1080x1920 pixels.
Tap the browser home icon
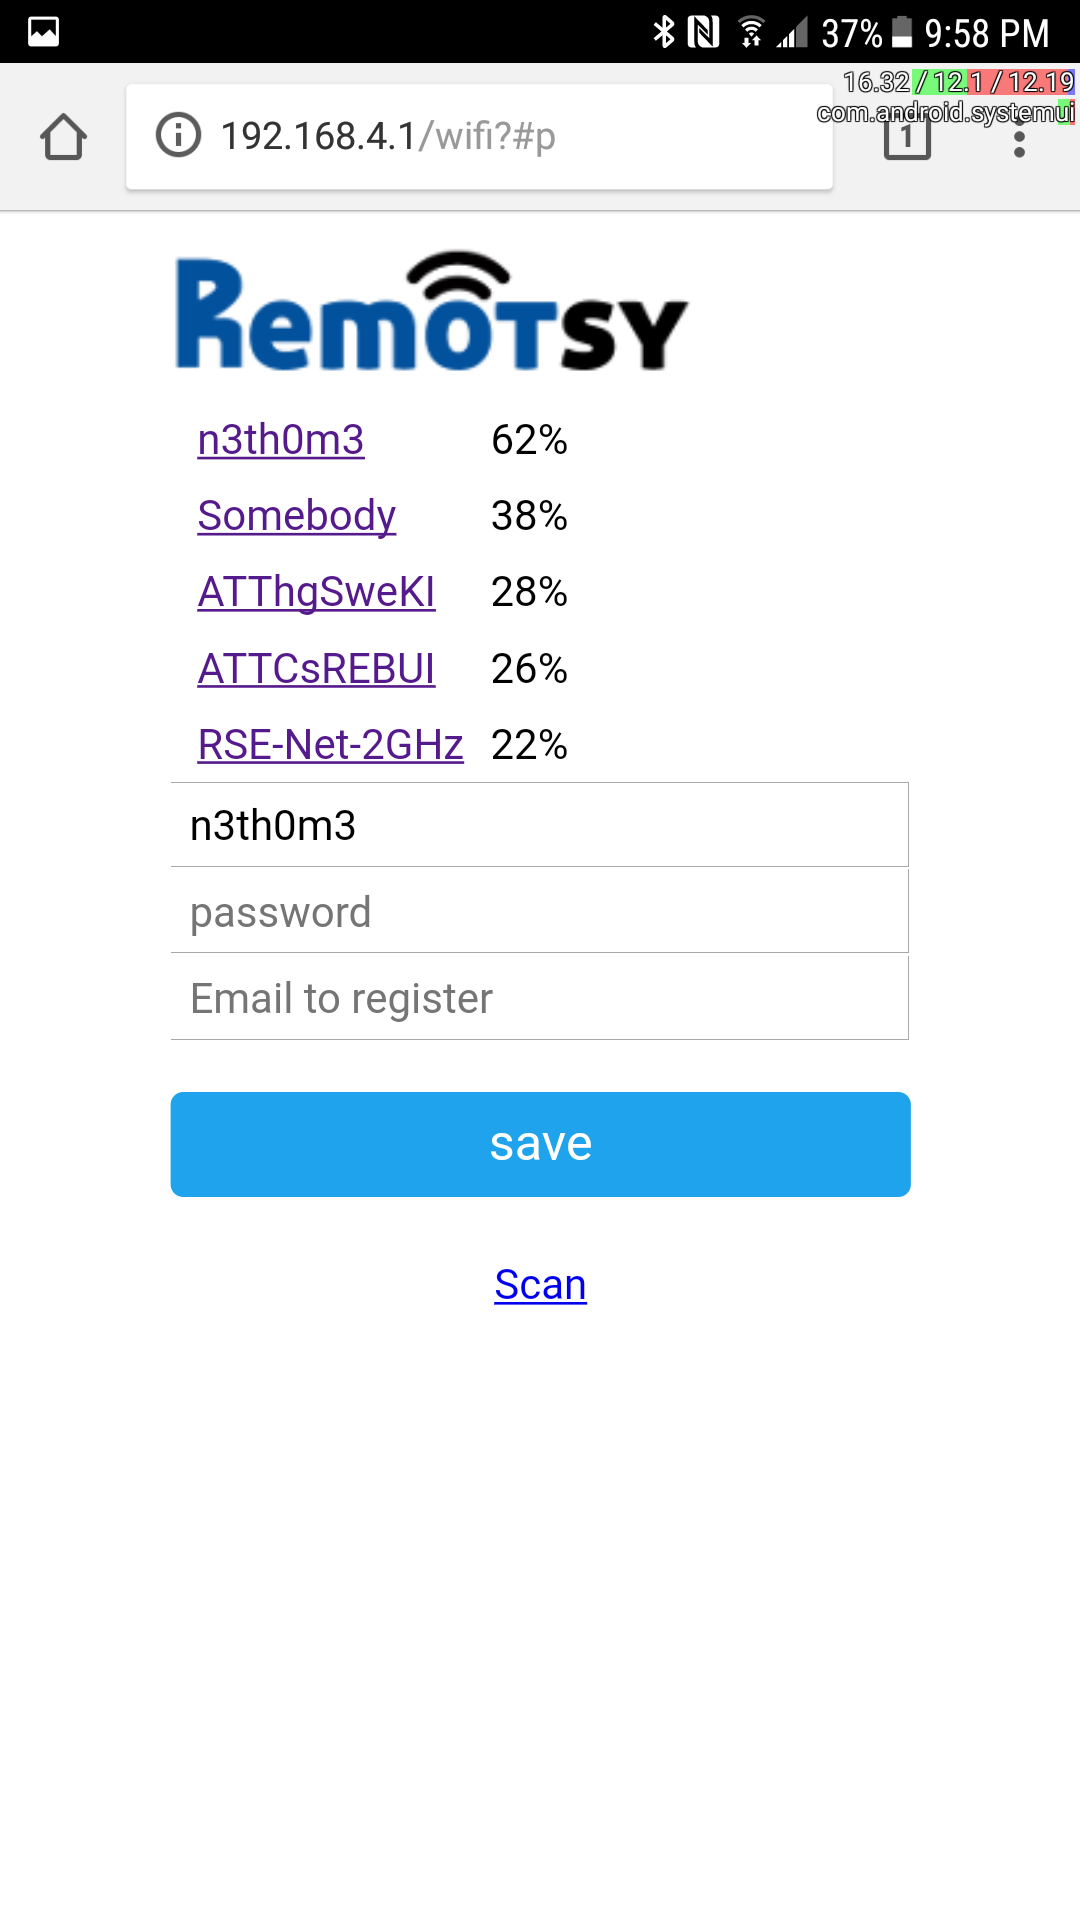pyautogui.click(x=63, y=137)
